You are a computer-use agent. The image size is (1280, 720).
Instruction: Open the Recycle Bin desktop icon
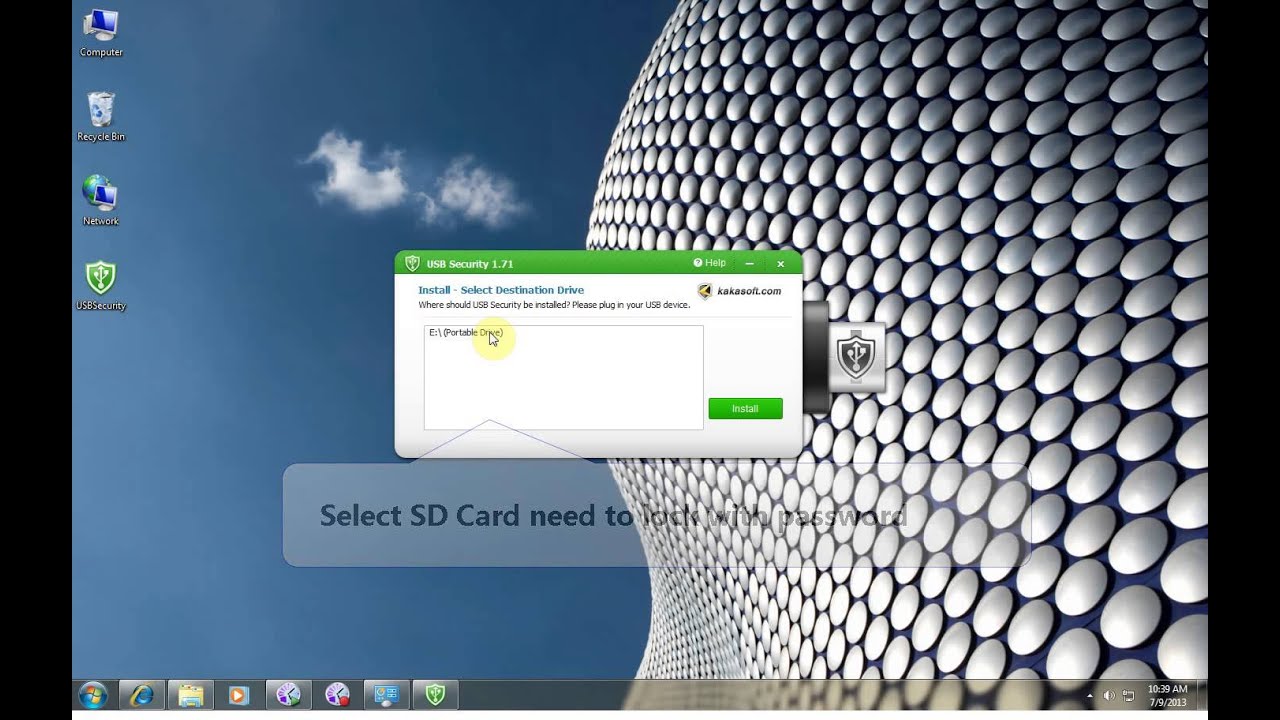[x=101, y=117]
